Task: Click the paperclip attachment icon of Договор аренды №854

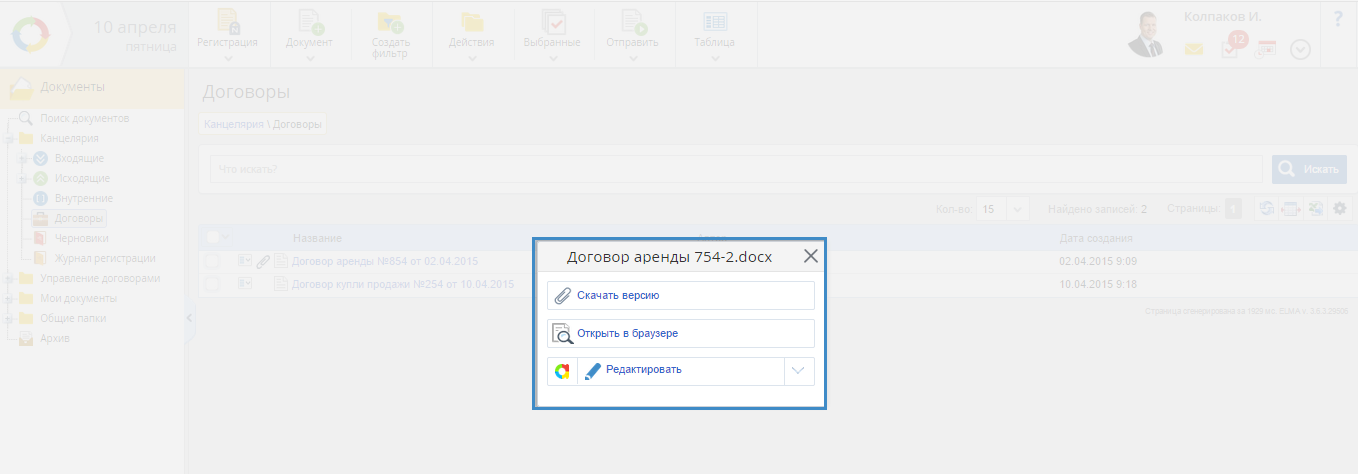Action: coord(263,261)
